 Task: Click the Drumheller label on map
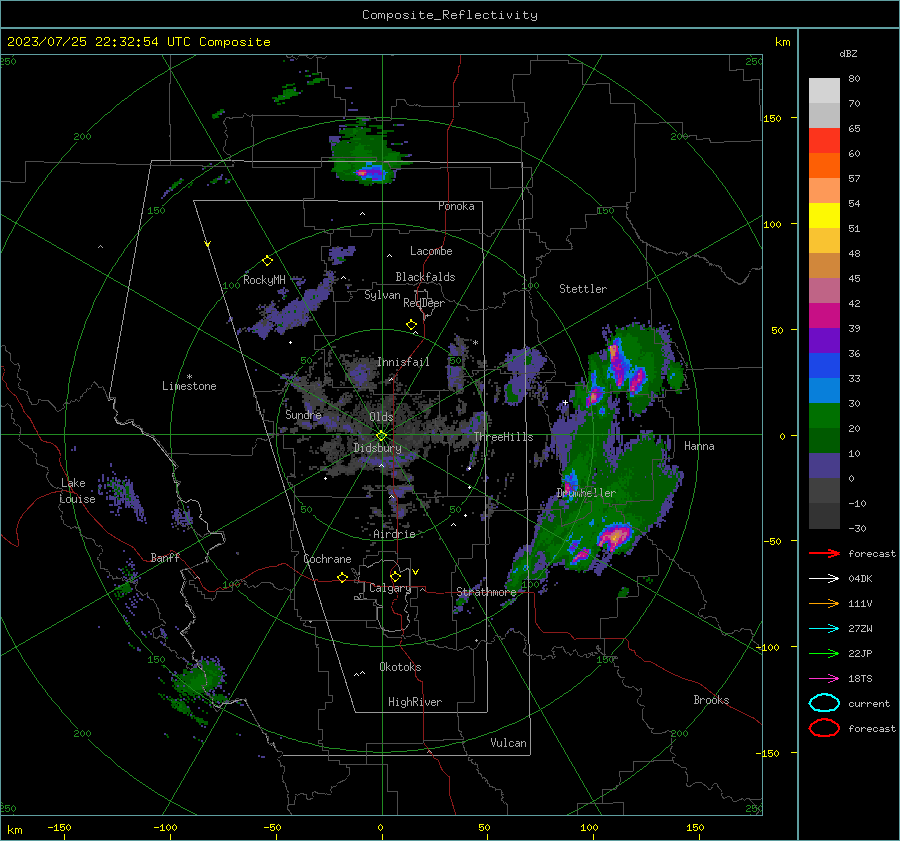586,493
